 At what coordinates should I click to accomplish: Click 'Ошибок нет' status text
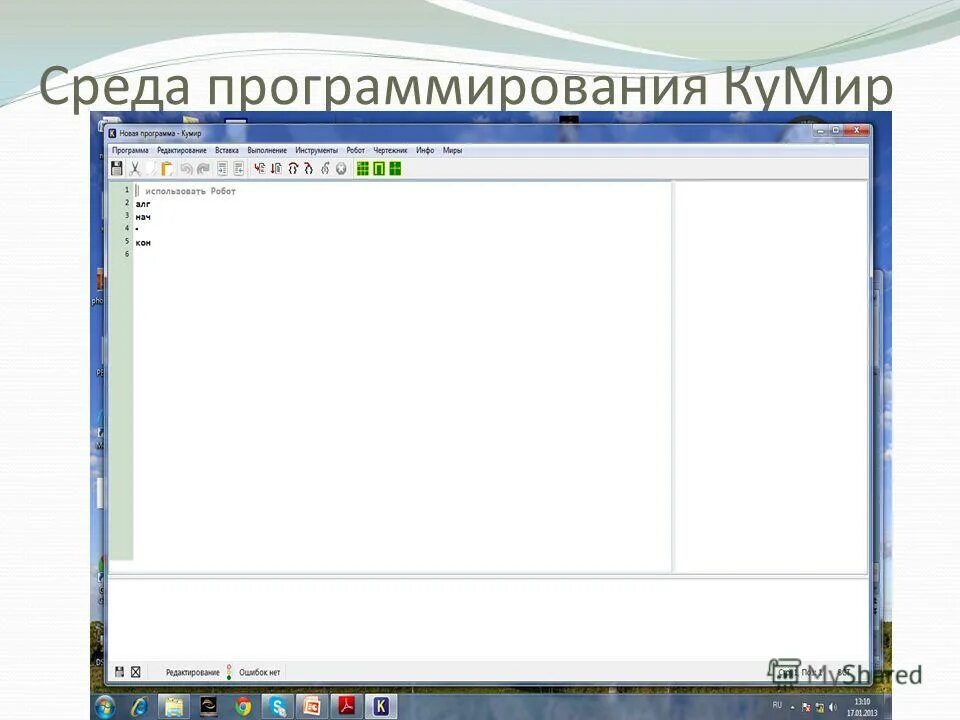(260, 672)
